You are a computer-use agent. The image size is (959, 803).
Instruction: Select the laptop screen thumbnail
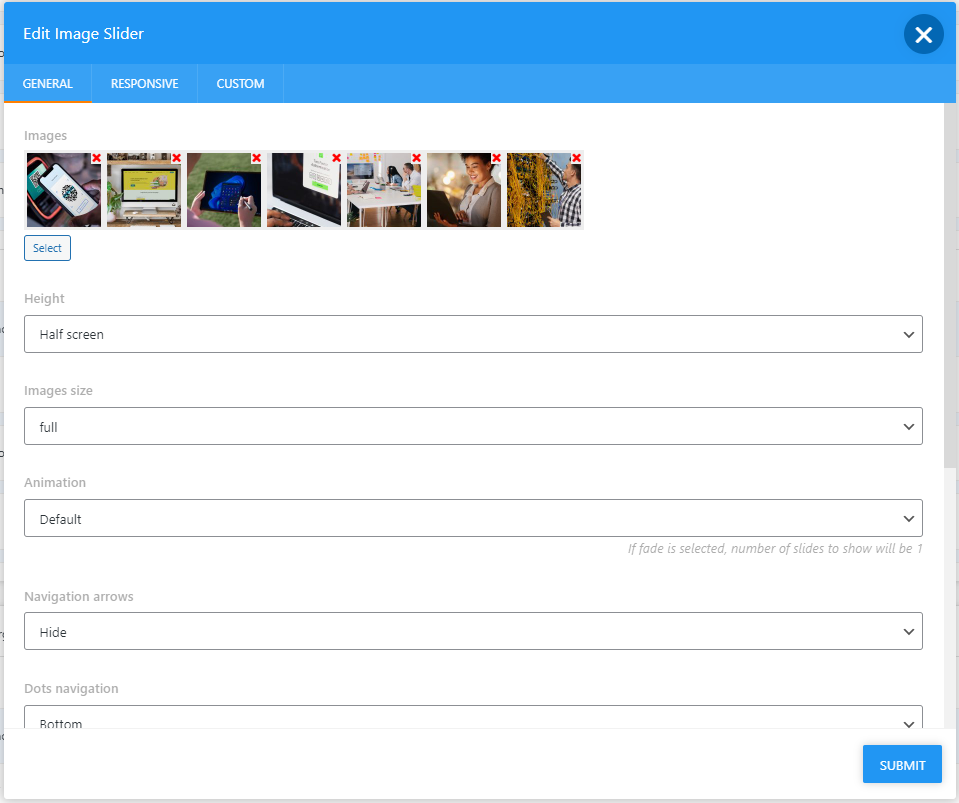304,190
